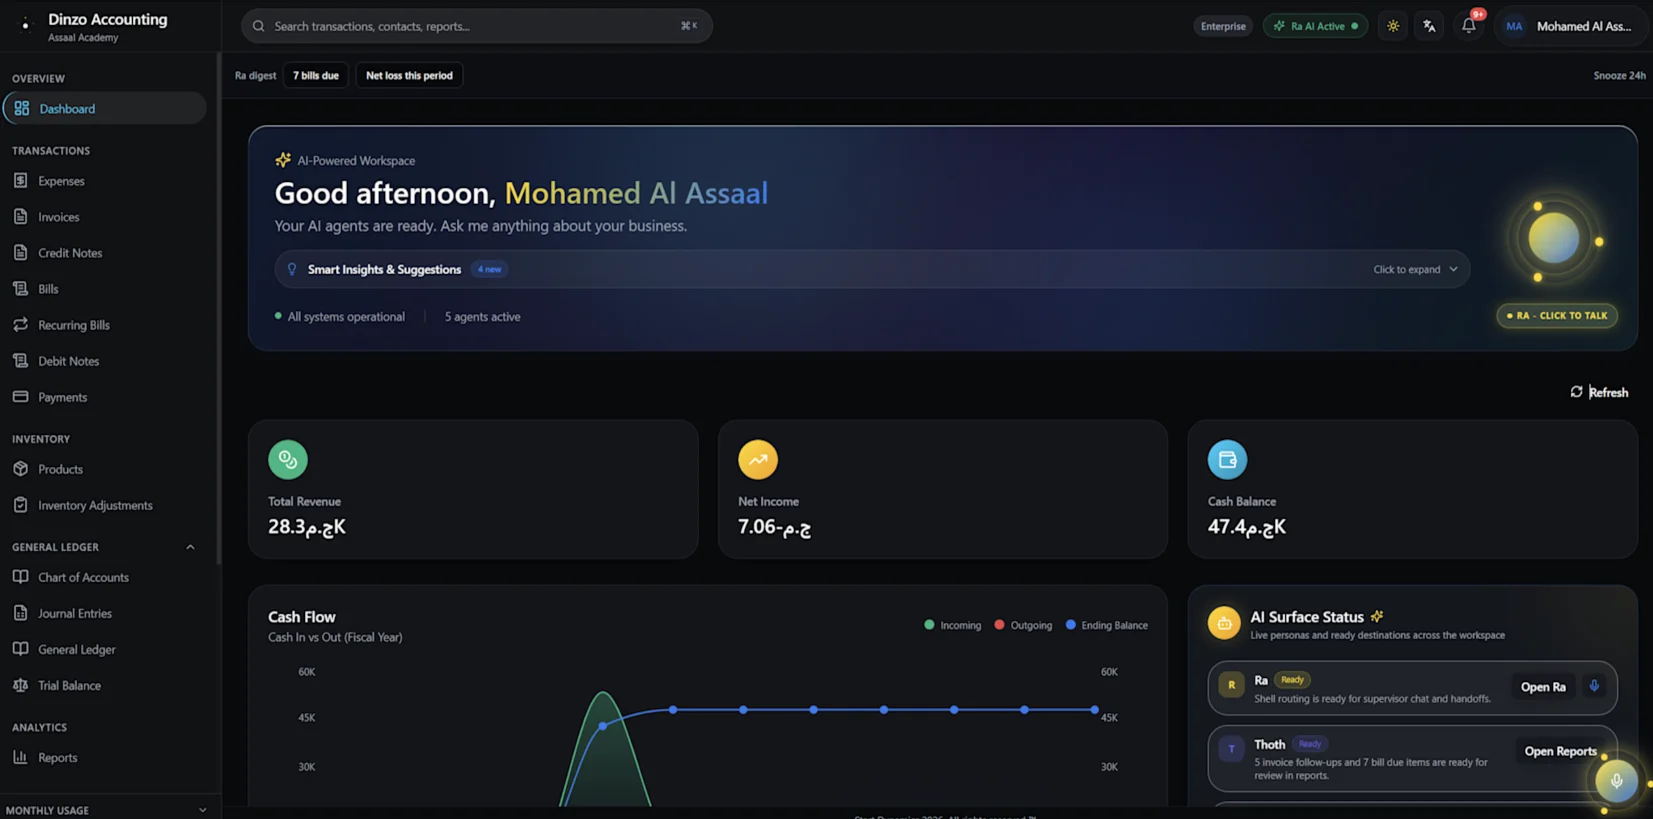This screenshot has height=819, width=1653.
Task: Click the 'Total Revenue' label
Action: pos(304,501)
